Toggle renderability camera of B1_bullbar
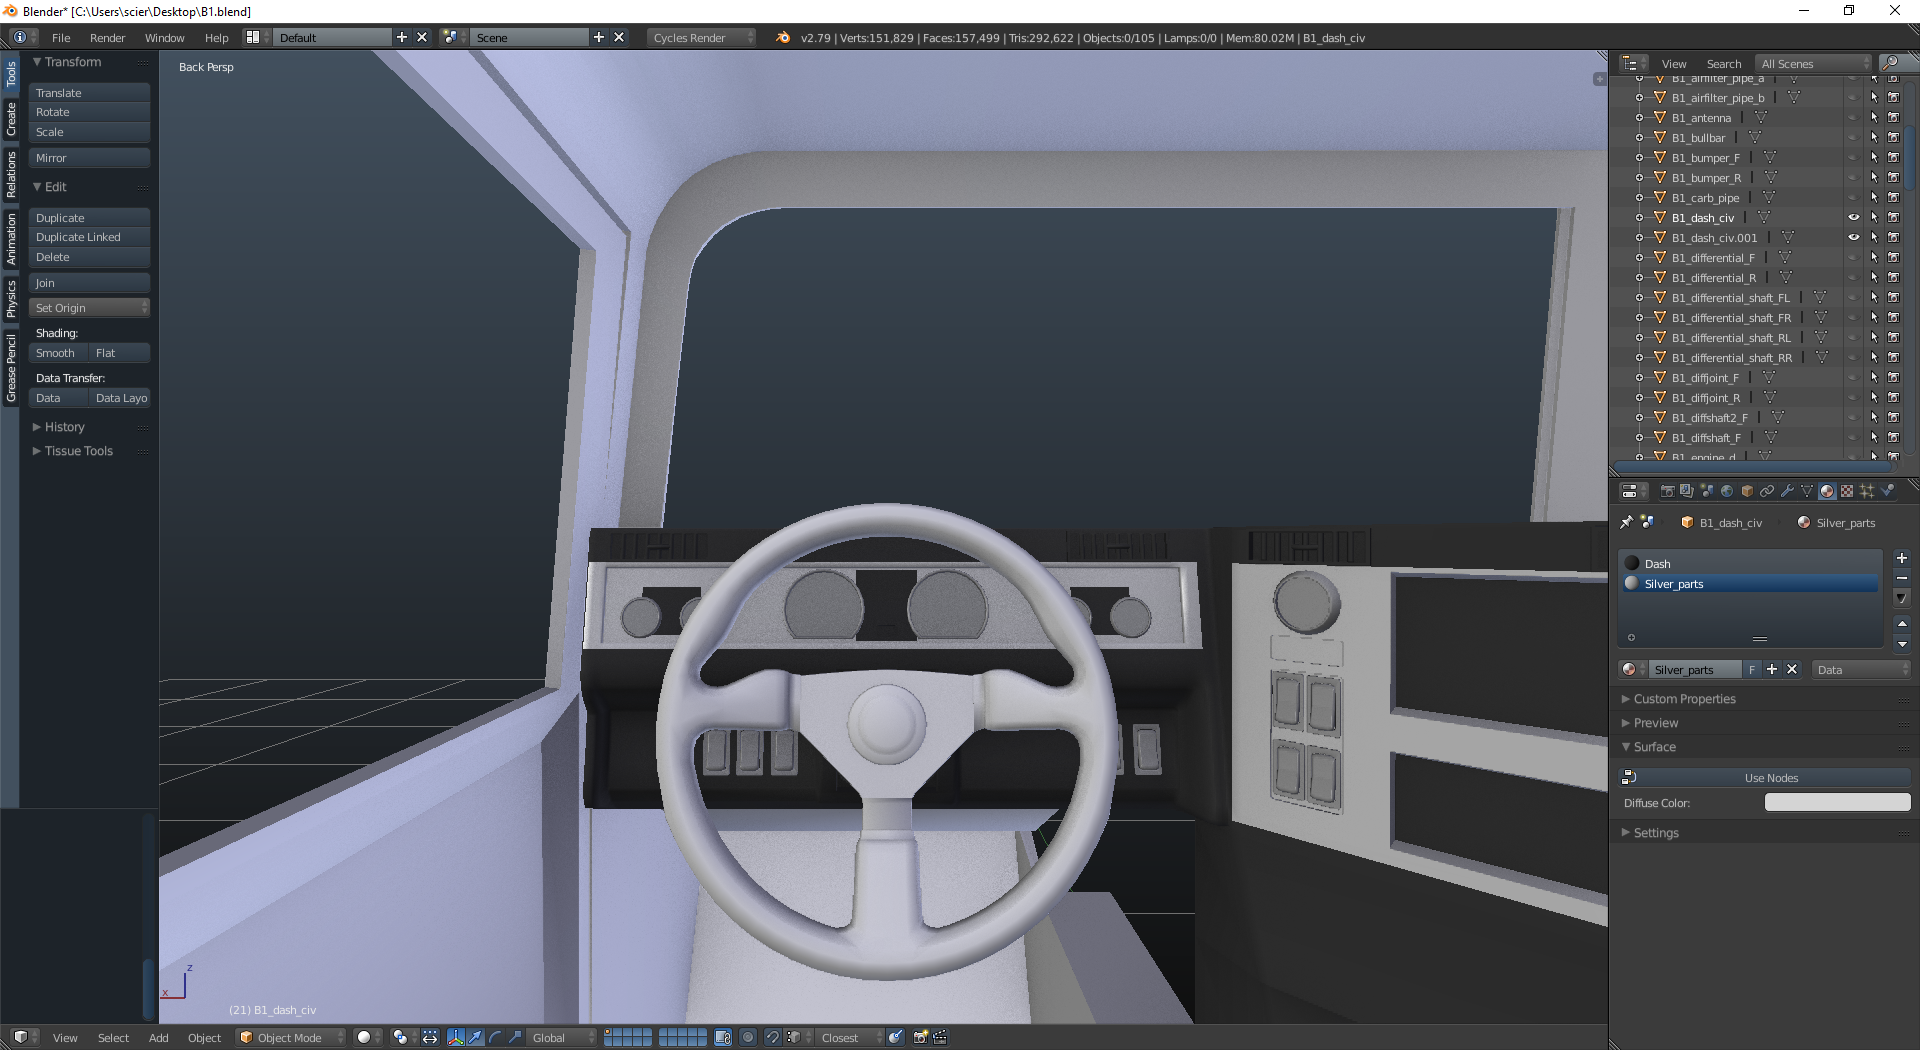This screenshot has height=1050, width=1920. pyautogui.click(x=1893, y=137)
